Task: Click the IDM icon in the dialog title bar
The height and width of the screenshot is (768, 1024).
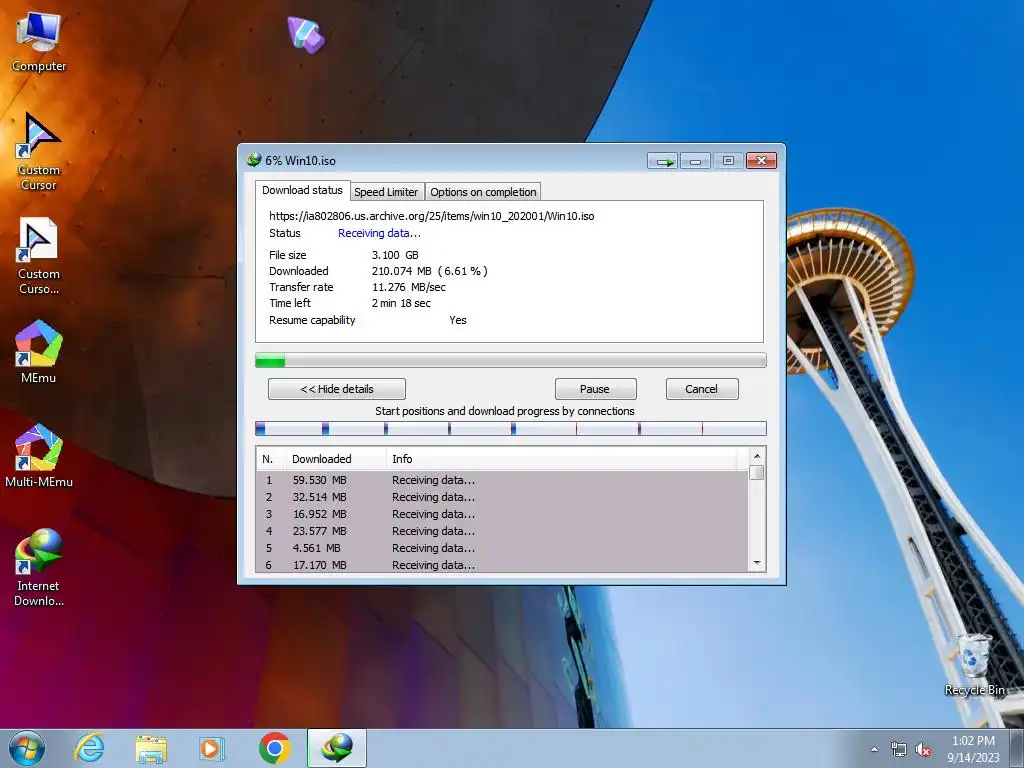Action: [253, 160]
